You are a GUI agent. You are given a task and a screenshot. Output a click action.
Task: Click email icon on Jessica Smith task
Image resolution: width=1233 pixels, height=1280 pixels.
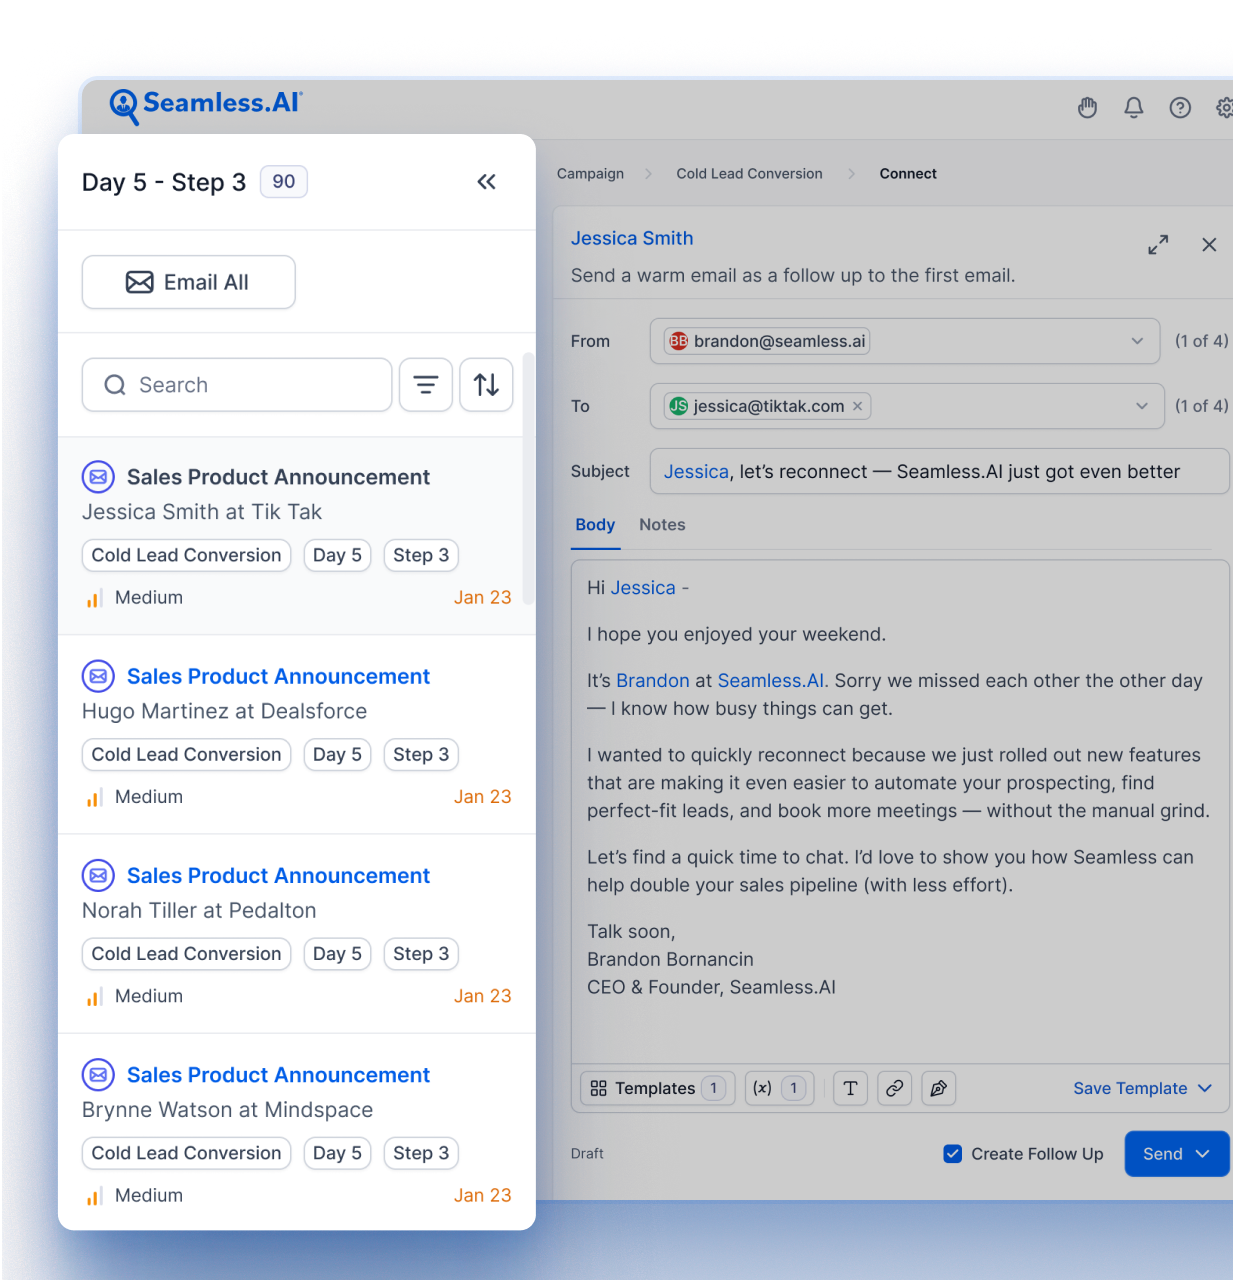coord(98,477)
